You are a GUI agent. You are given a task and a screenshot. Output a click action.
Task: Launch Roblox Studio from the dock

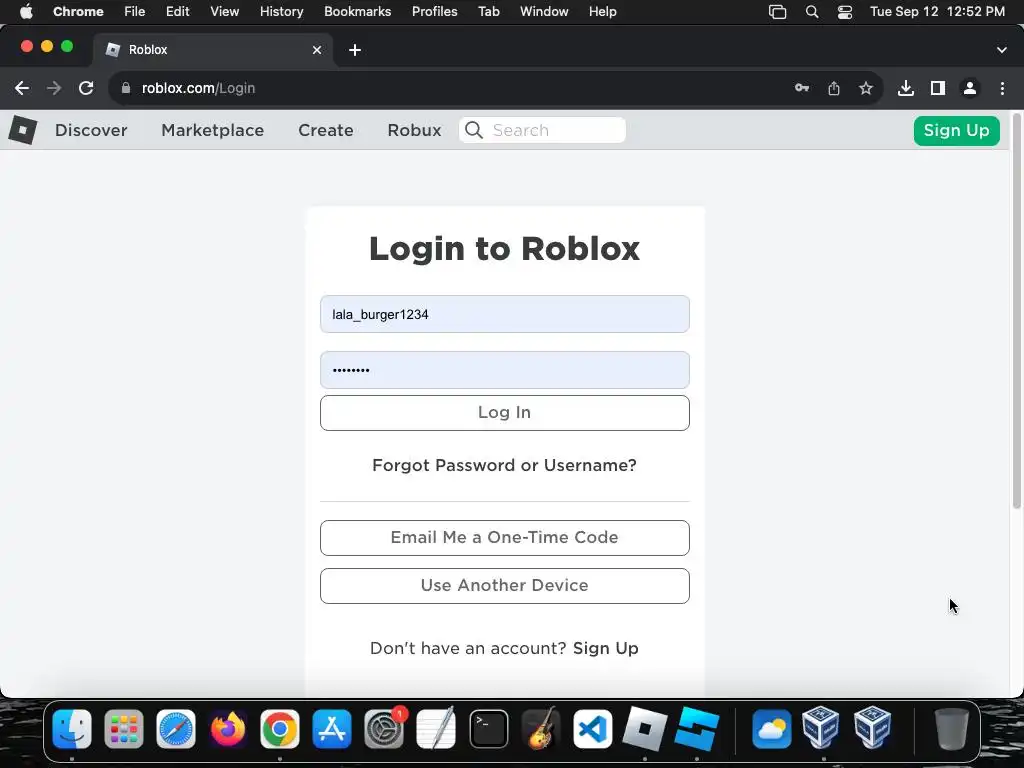(x=696, y=729)
